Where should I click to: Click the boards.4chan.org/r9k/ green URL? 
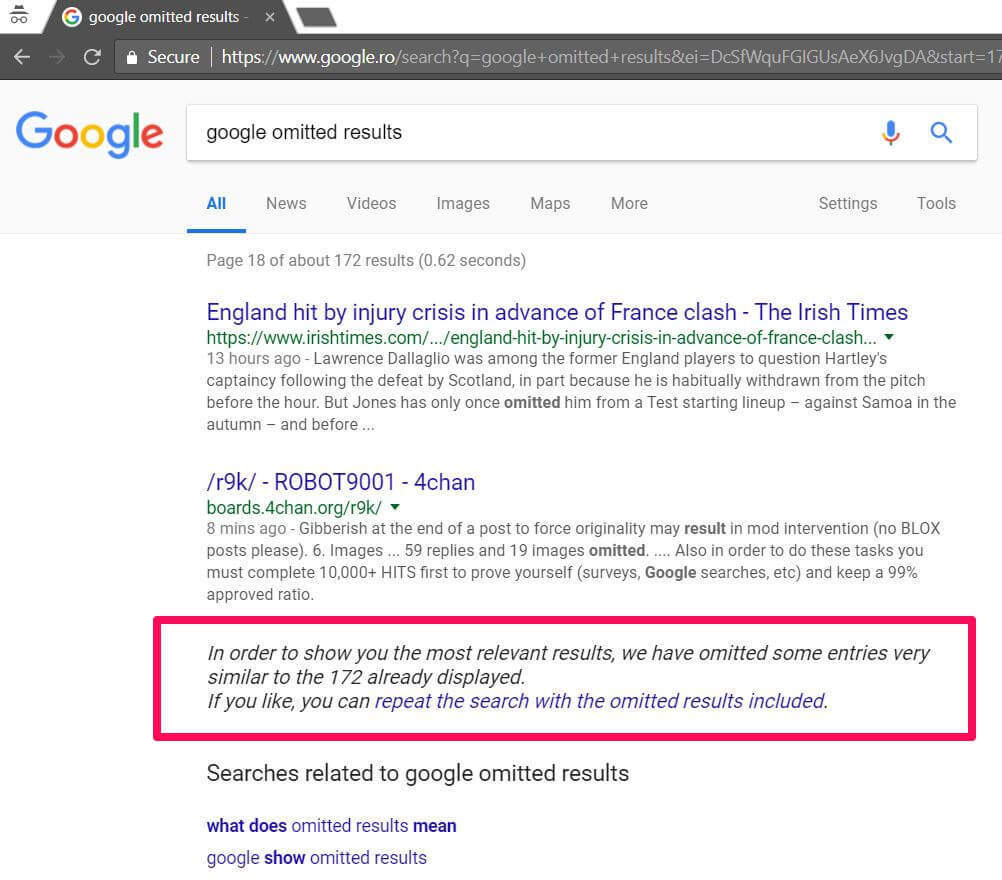point(294,507)
